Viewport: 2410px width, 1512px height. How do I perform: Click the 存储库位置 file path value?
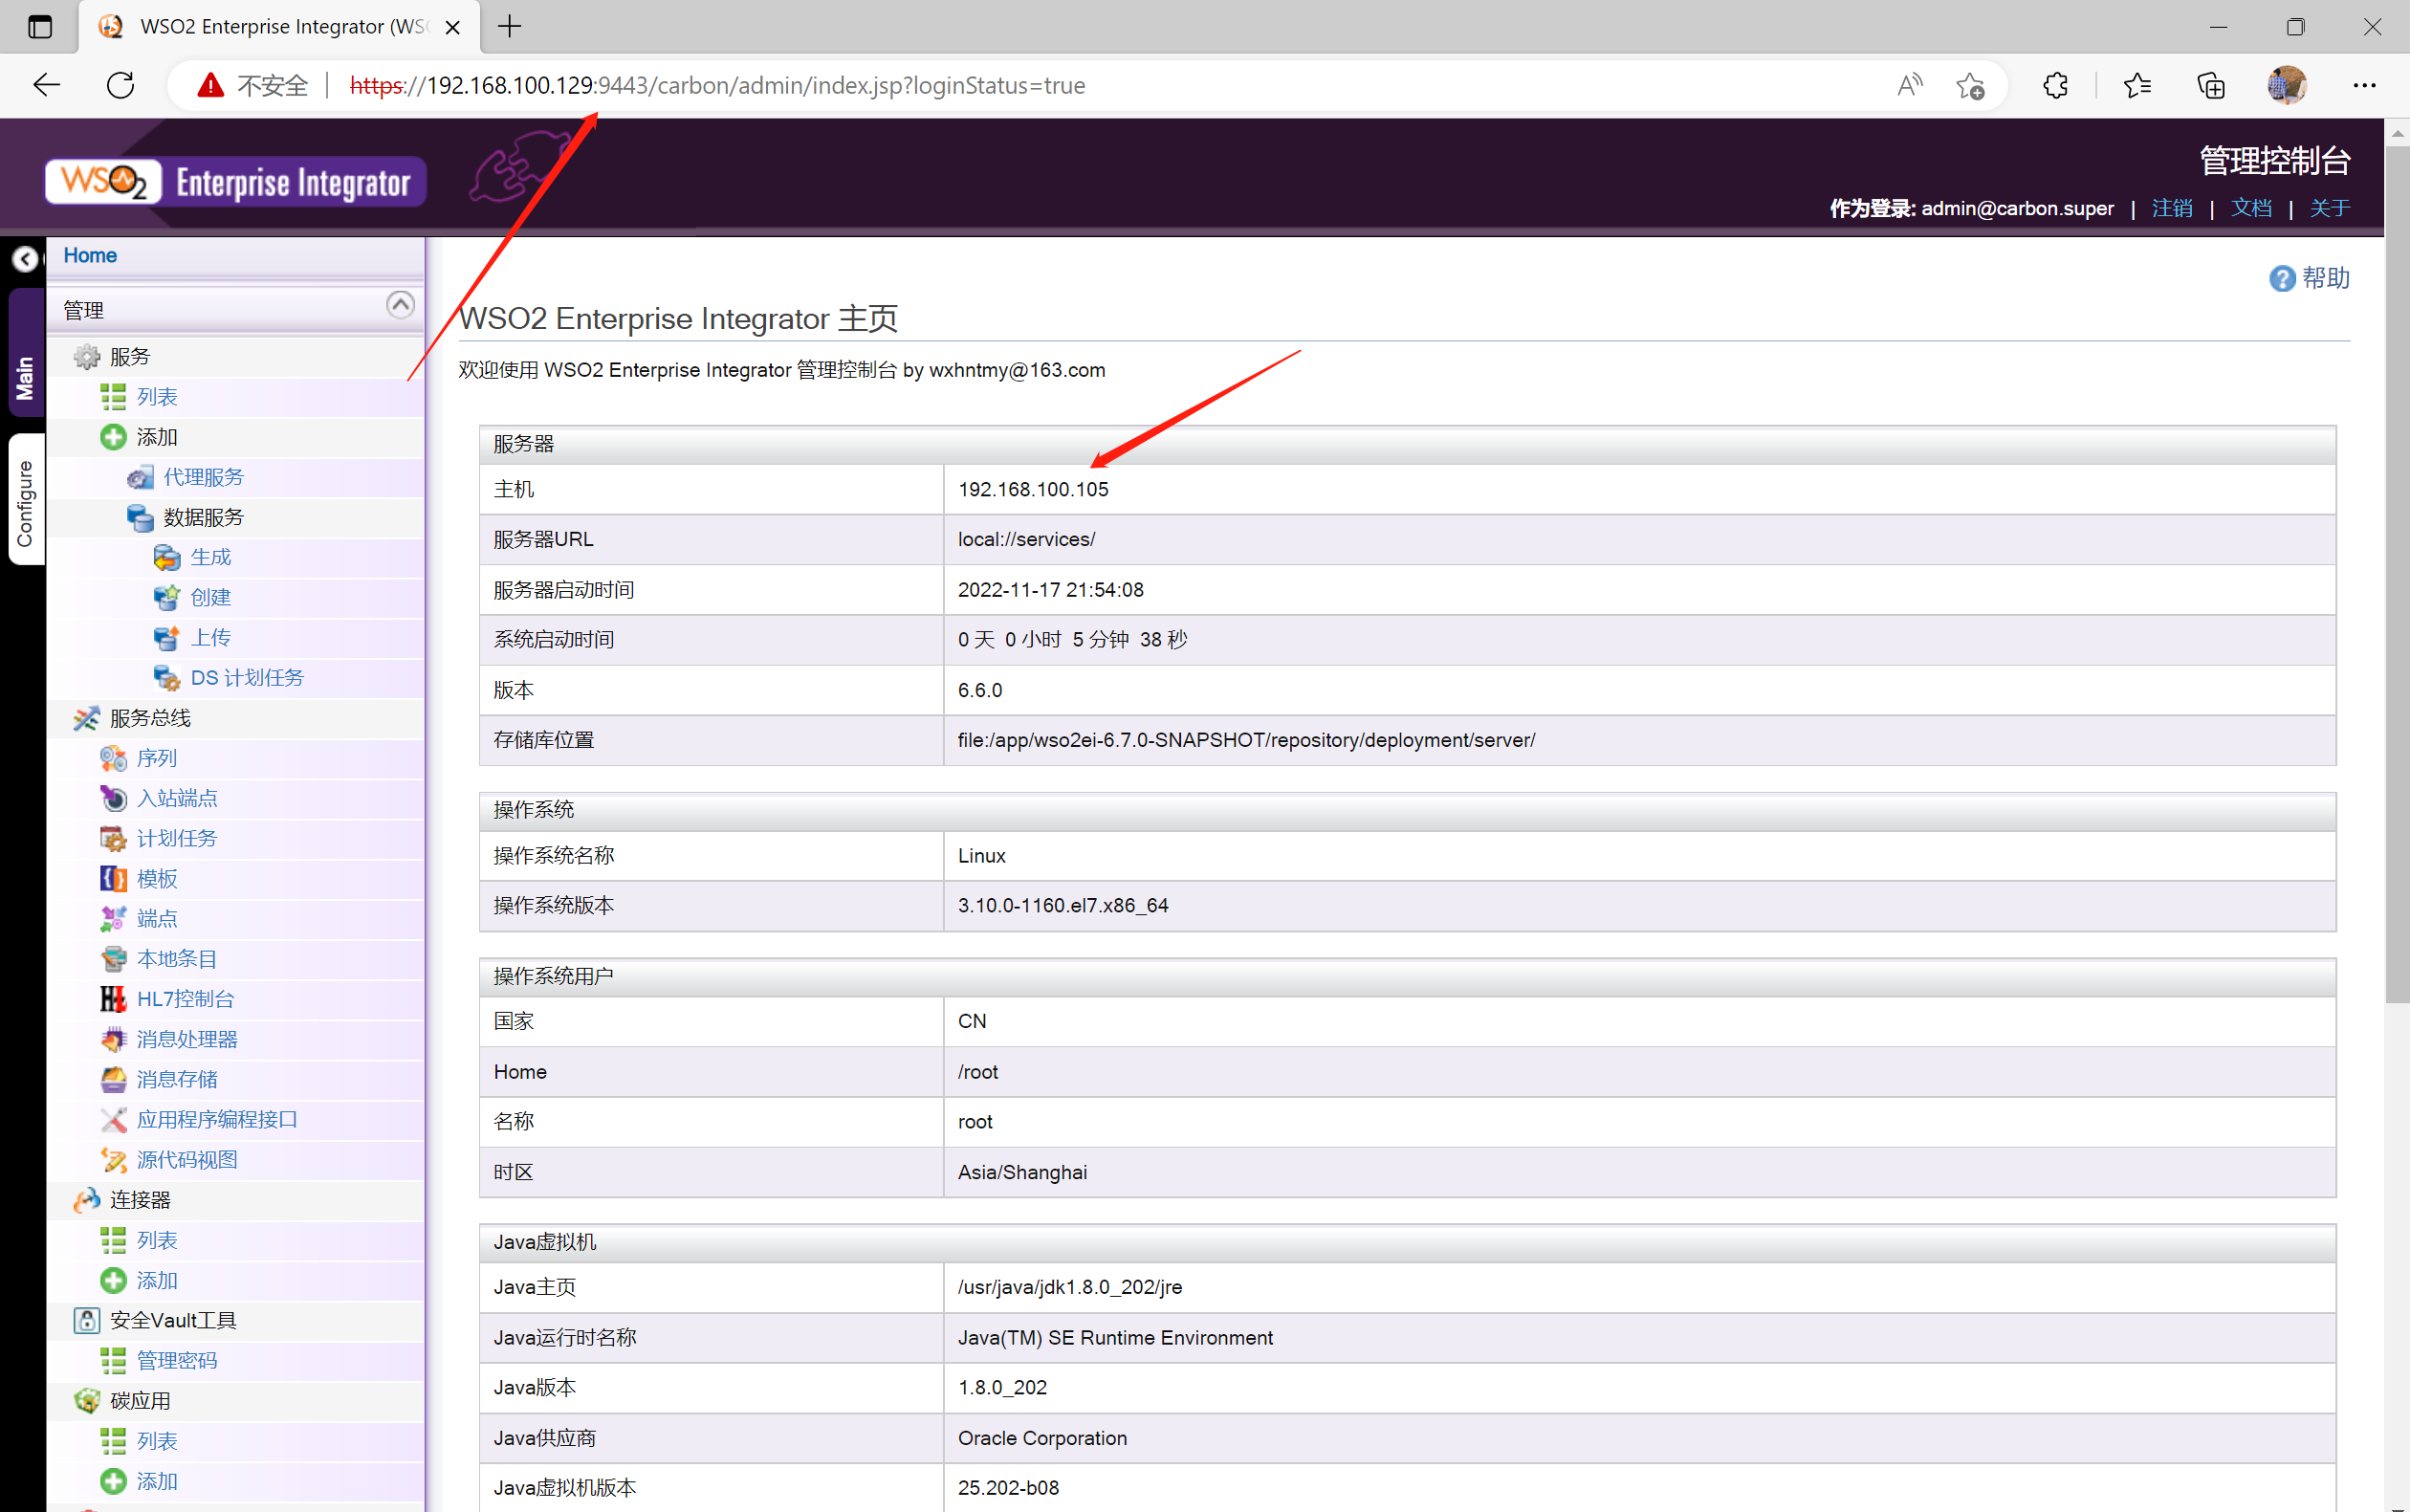(1246, 741)
